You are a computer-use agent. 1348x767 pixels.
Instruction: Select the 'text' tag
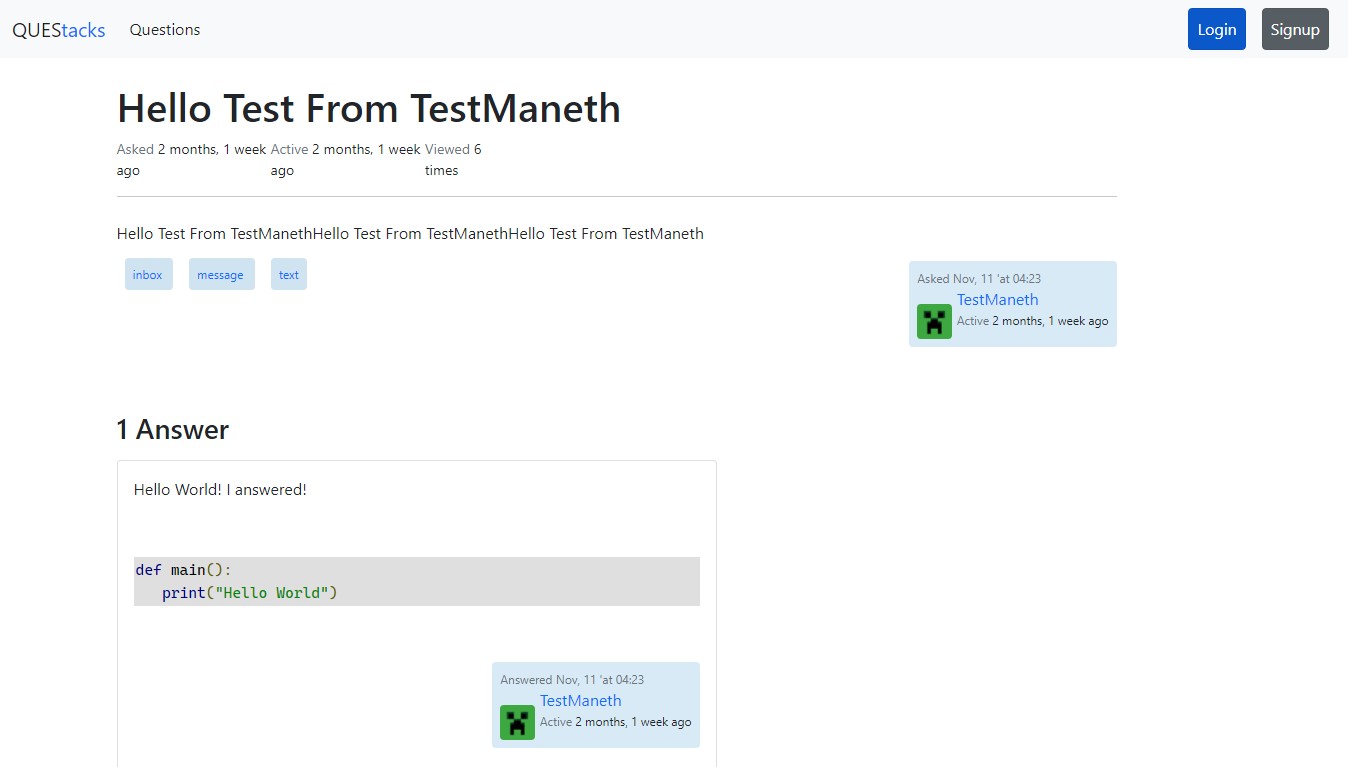pos(289,275)
